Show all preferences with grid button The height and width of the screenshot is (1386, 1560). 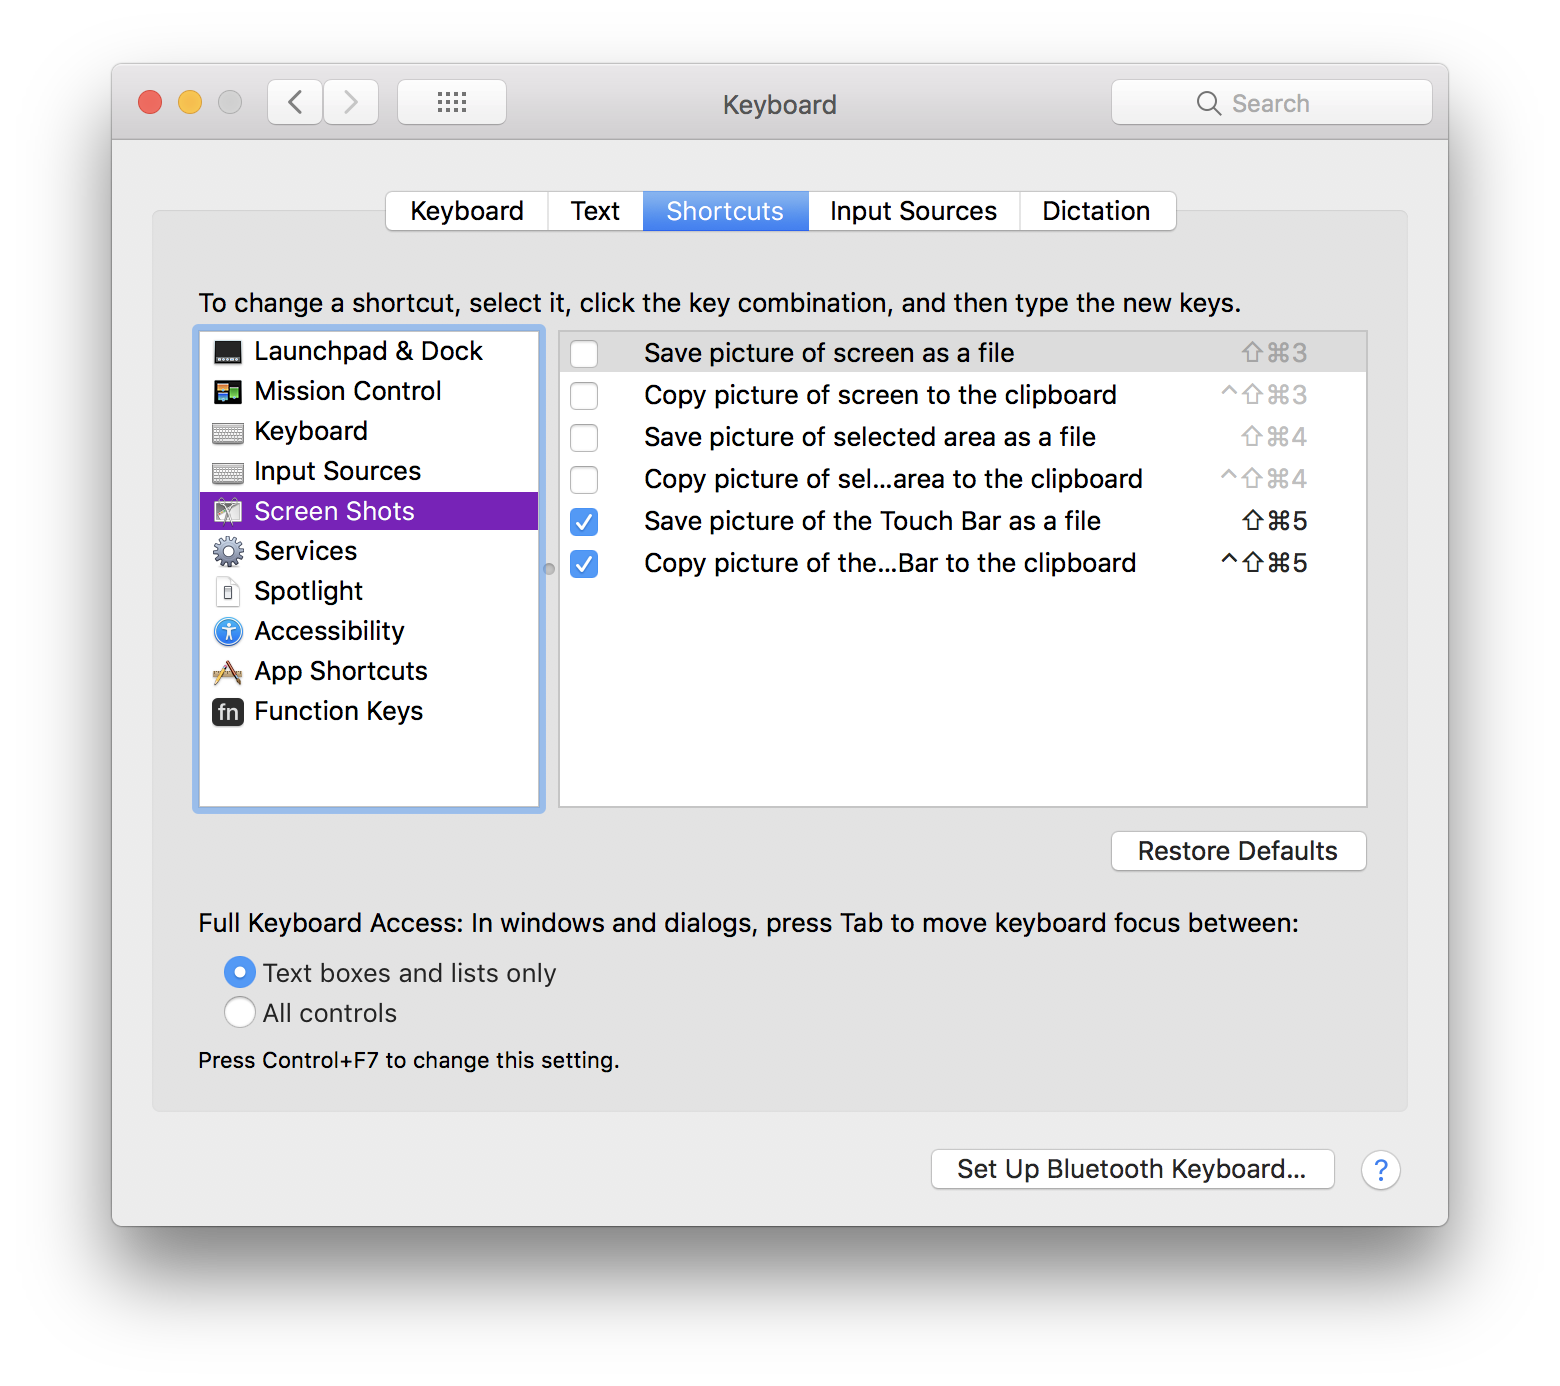click(x=452, y=102)
